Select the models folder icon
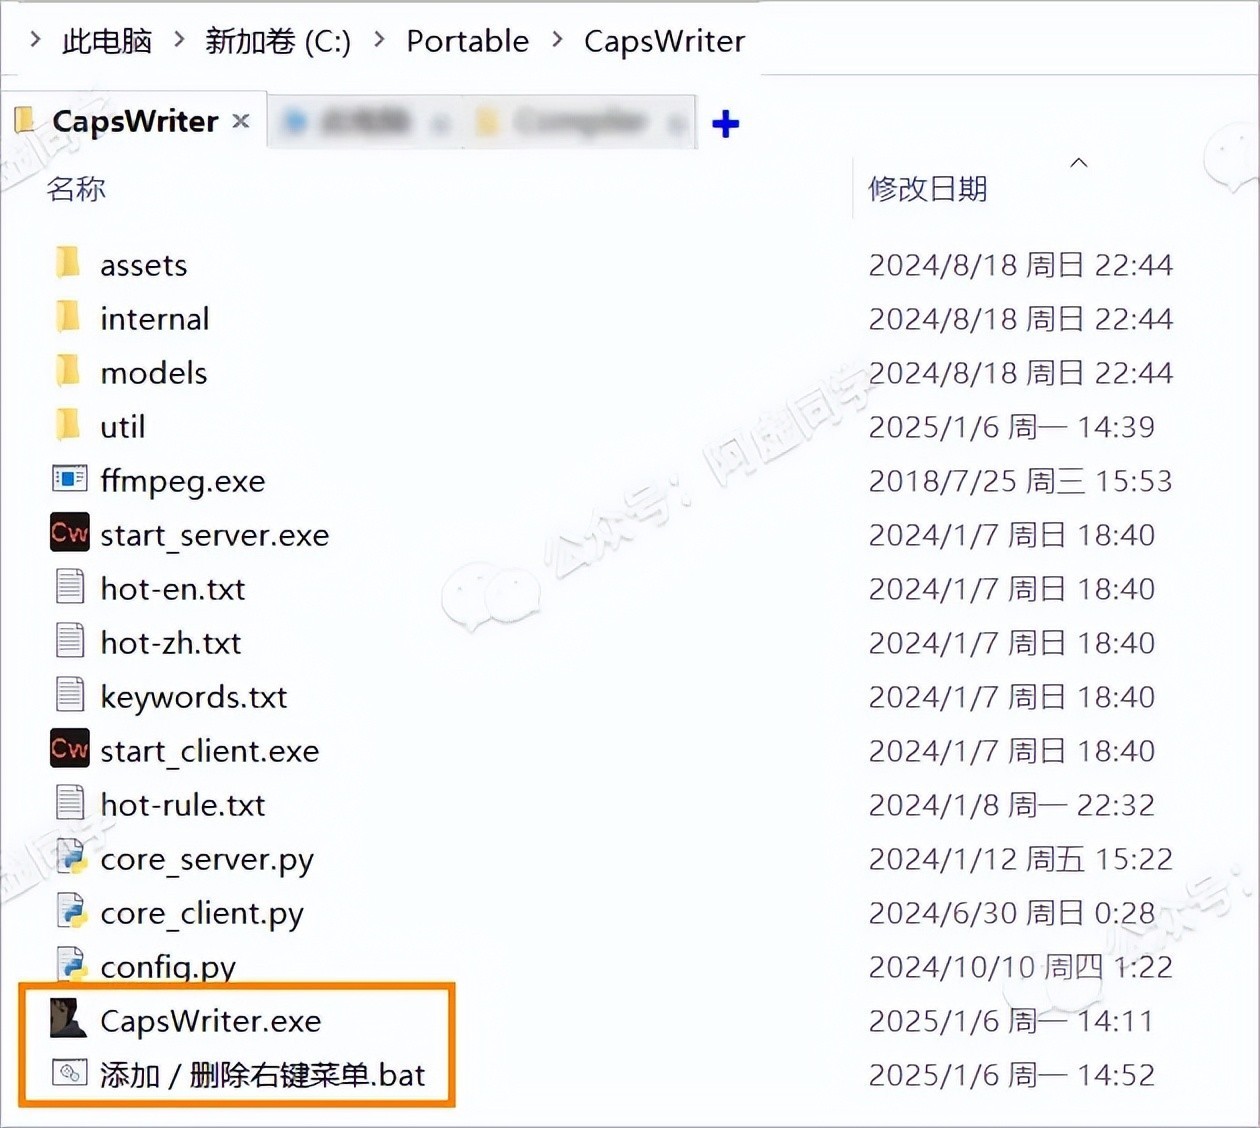Viewport: 1260px width, 1128px height. pyautogui.click(x=68, y=371)
